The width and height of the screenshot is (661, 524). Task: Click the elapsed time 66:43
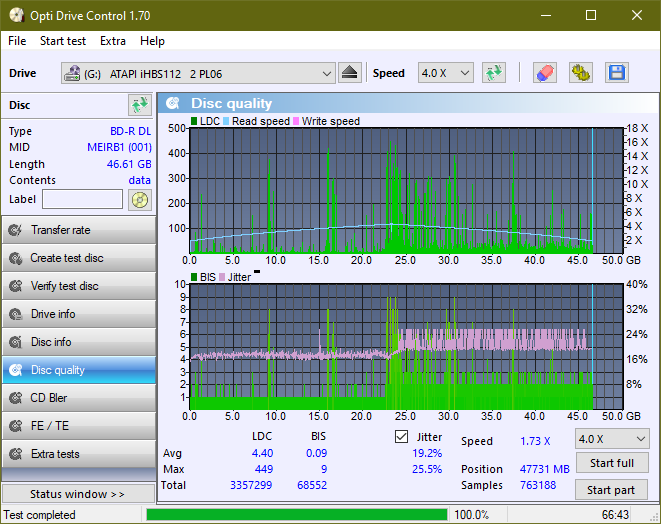click(615, 515)
